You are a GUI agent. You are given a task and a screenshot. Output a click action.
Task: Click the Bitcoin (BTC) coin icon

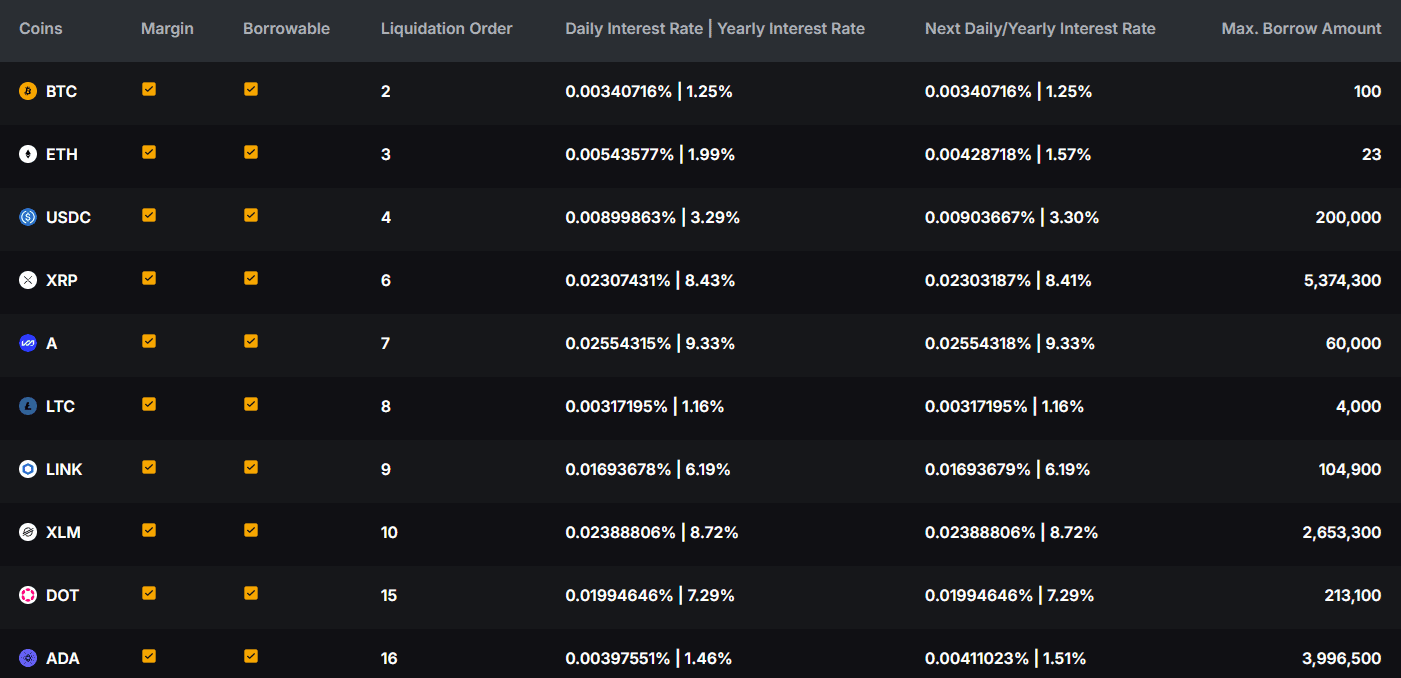click(28, 92)
